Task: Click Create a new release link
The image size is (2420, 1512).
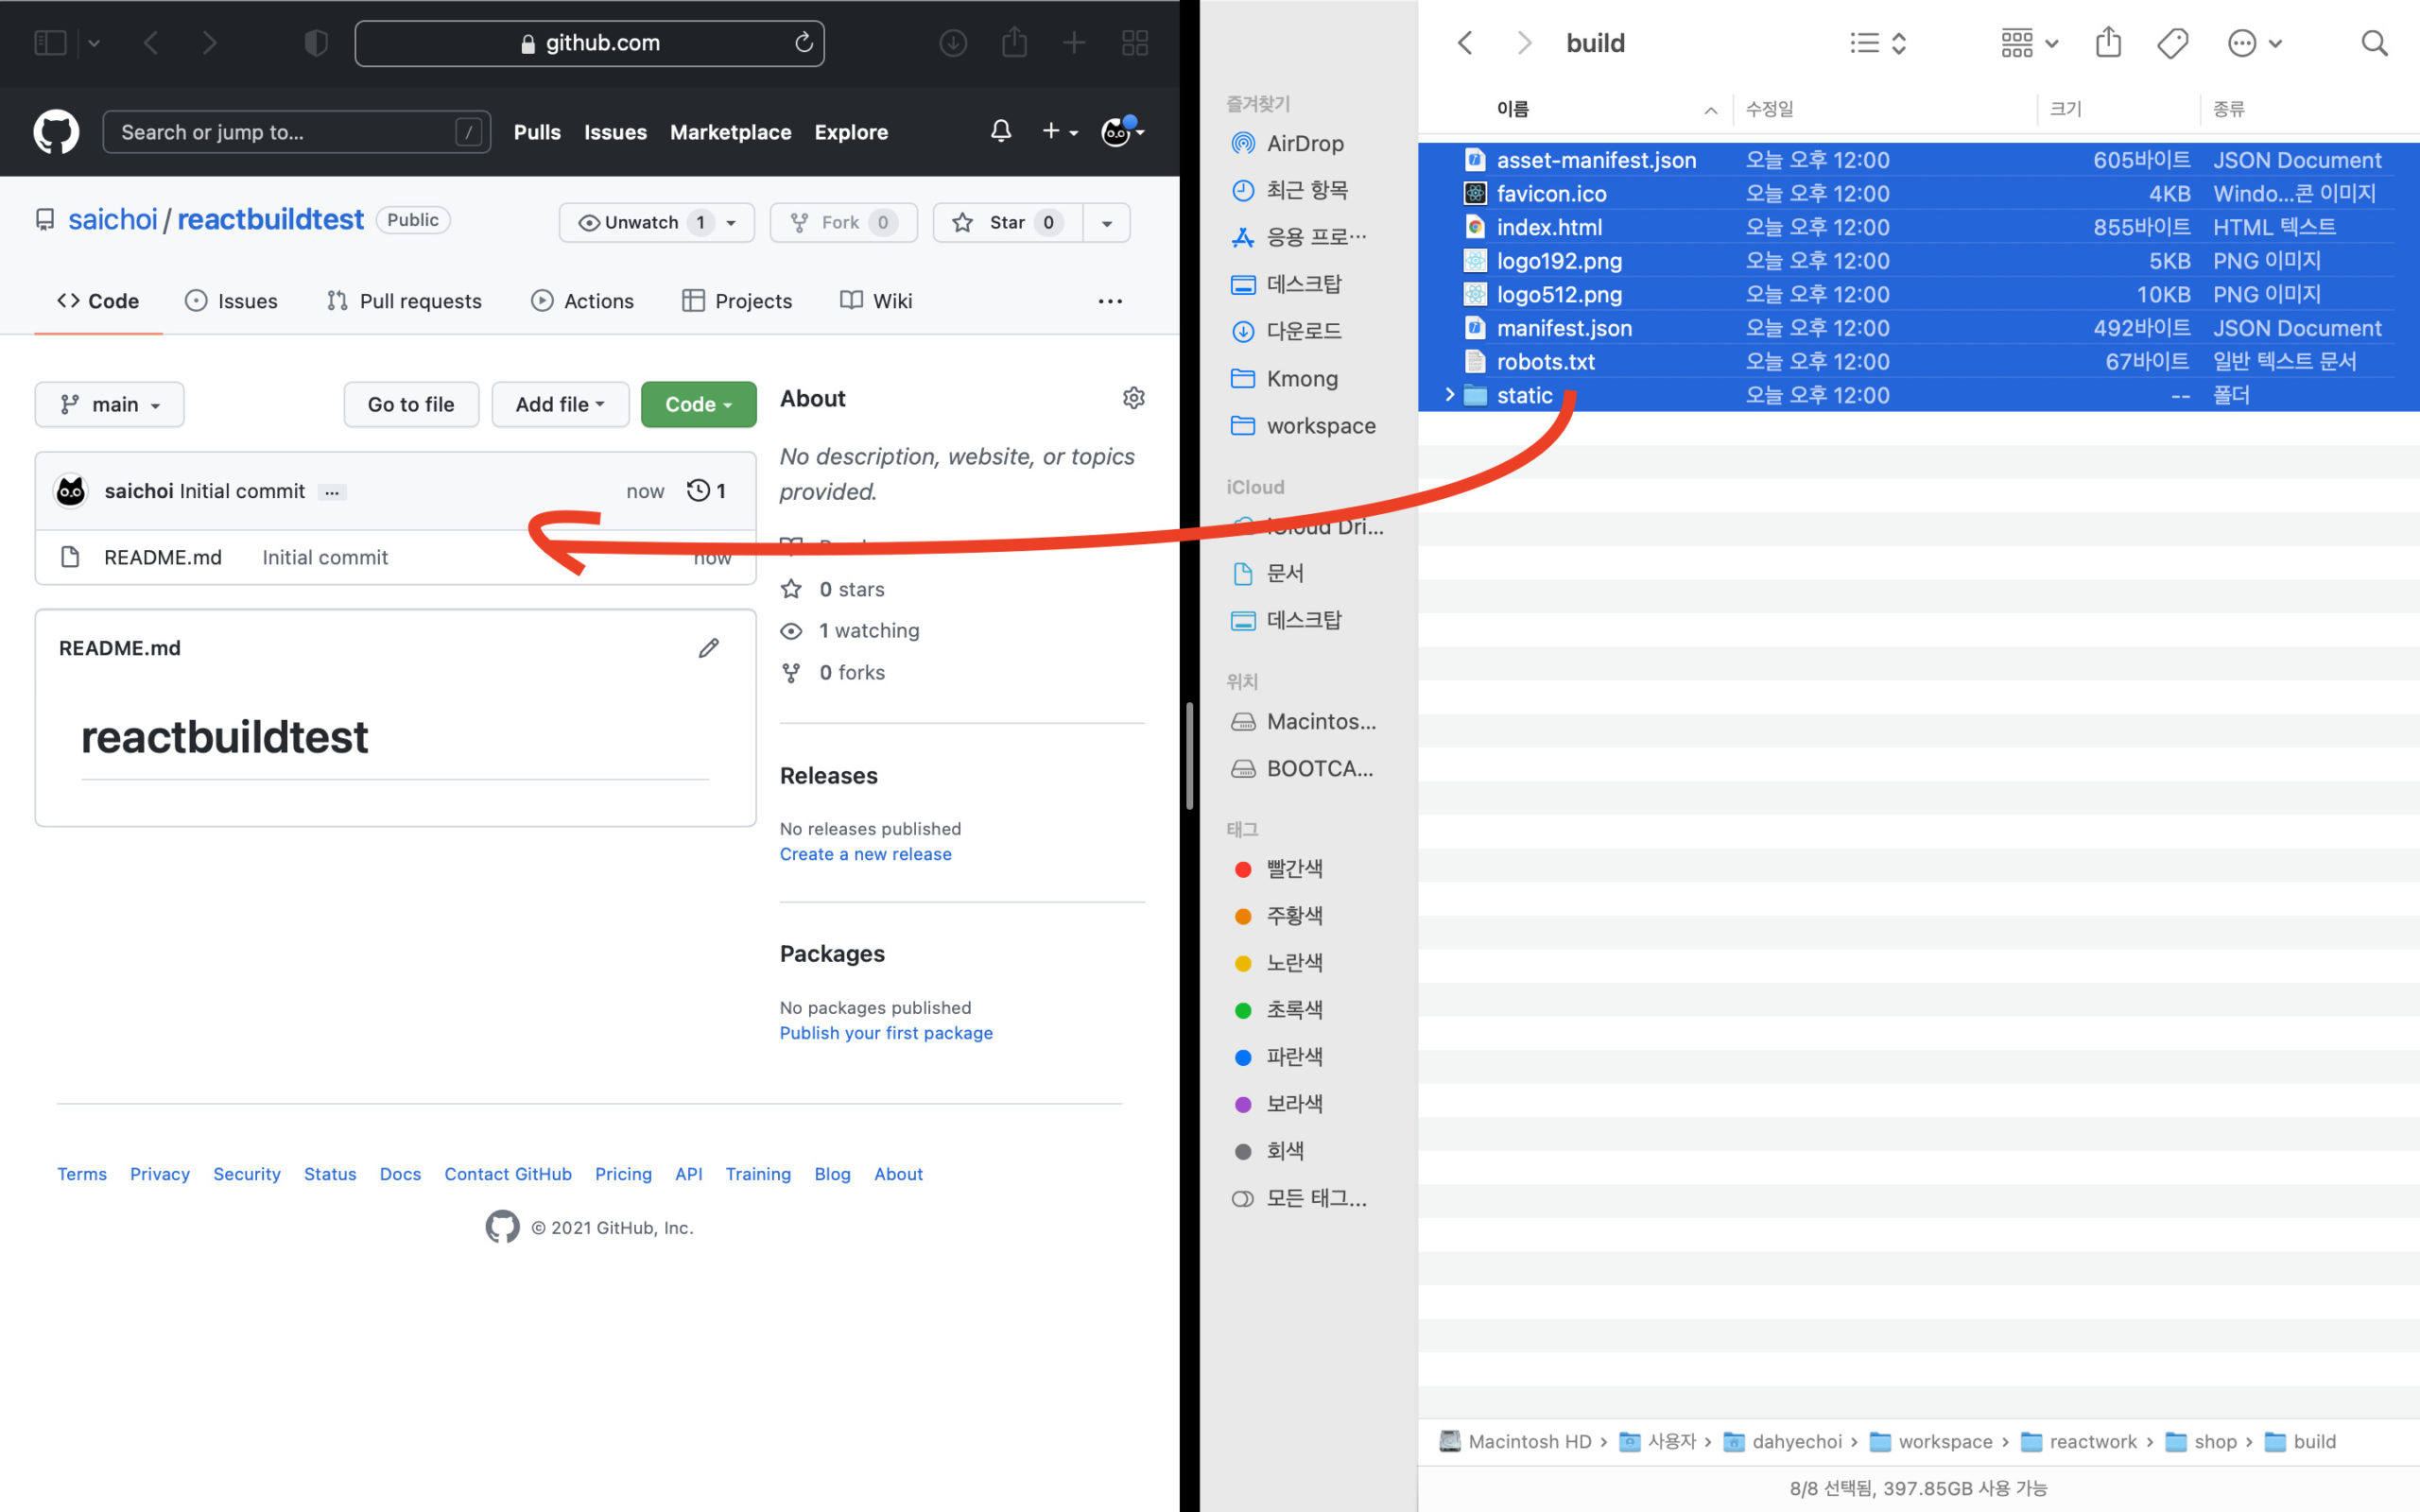Action: point(865,854)
